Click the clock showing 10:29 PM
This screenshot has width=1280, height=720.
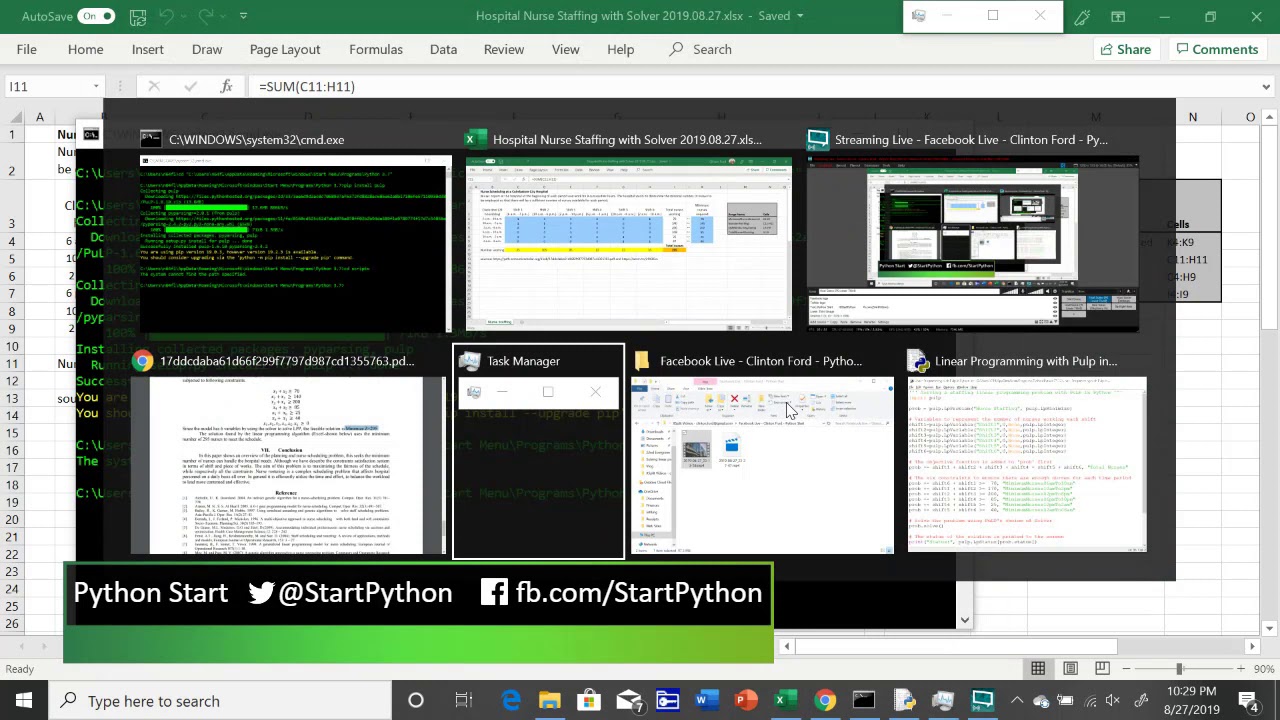[1189, 691]
